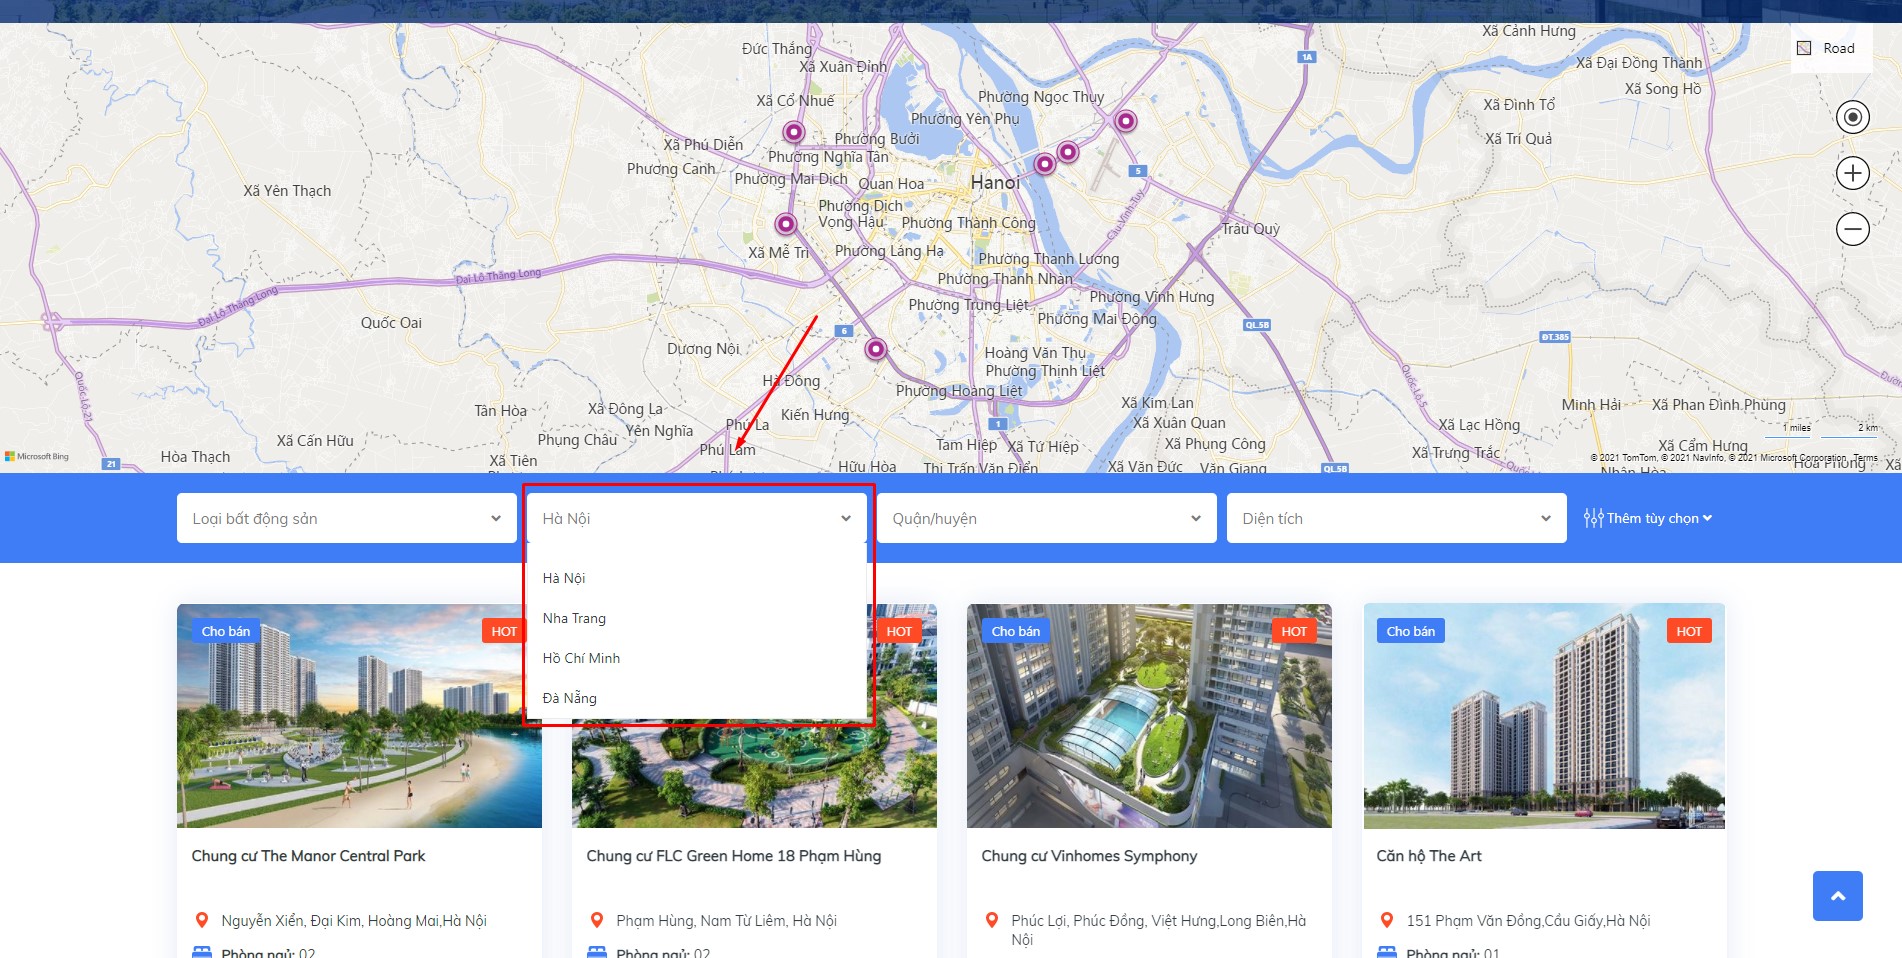Click the map pin near Phường Ngọc Thụy
This screenshot has width=1902, height=958.
coord(1126,121)
